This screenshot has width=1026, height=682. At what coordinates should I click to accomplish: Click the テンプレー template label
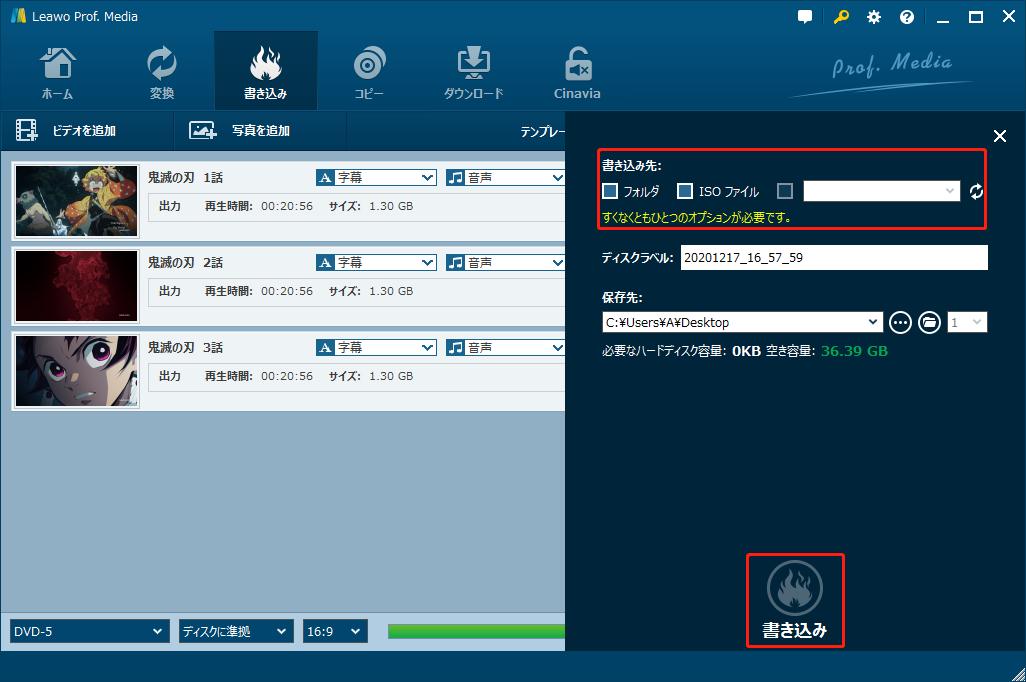pyautogui.click(x=542, y=132)
